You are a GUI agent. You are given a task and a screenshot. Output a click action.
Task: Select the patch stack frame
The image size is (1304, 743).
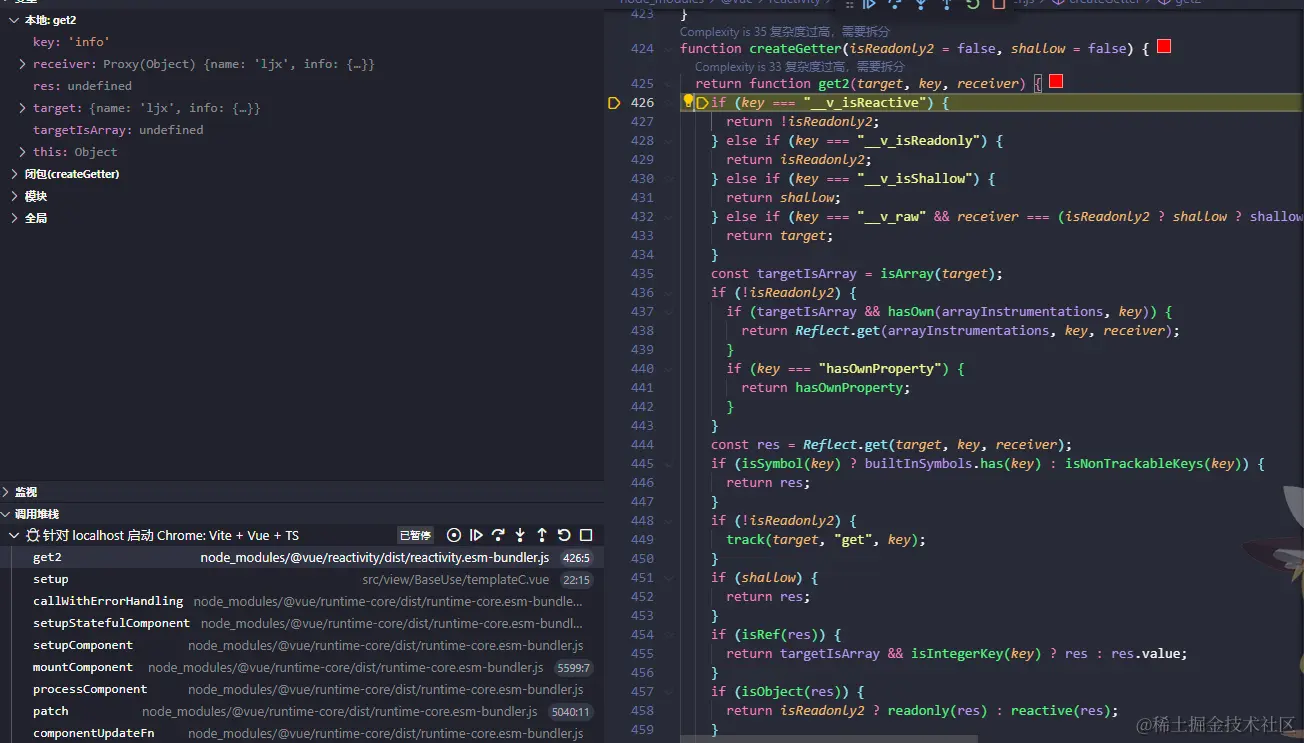[302, 712]
